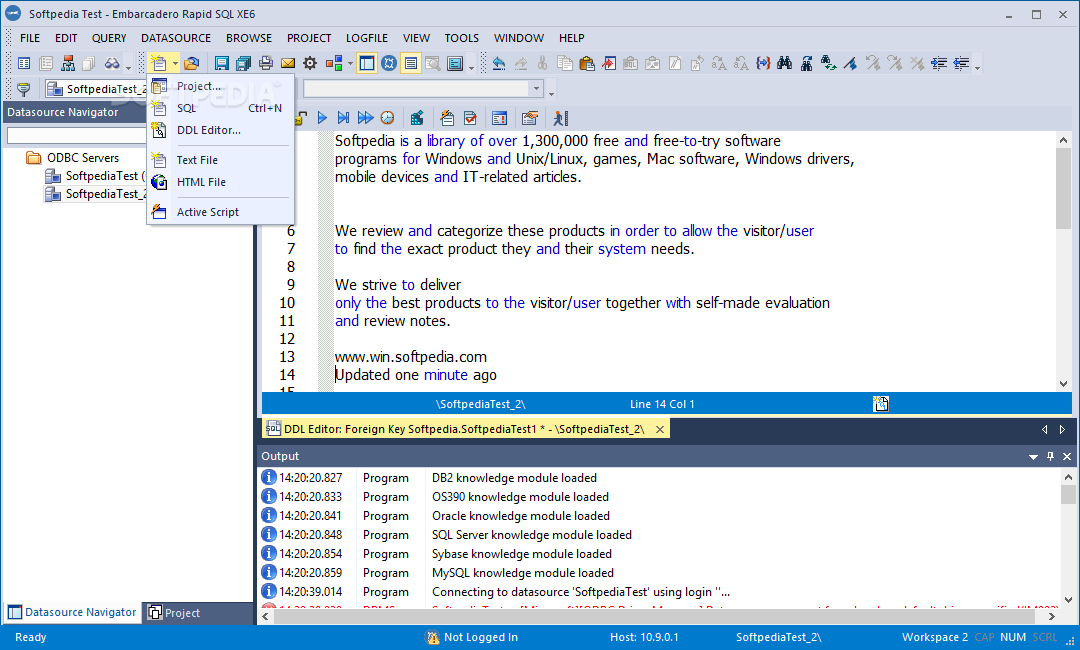The image size is (1080, 650).
Task: Switch to the Project tab
Action: tap(174, 612)
